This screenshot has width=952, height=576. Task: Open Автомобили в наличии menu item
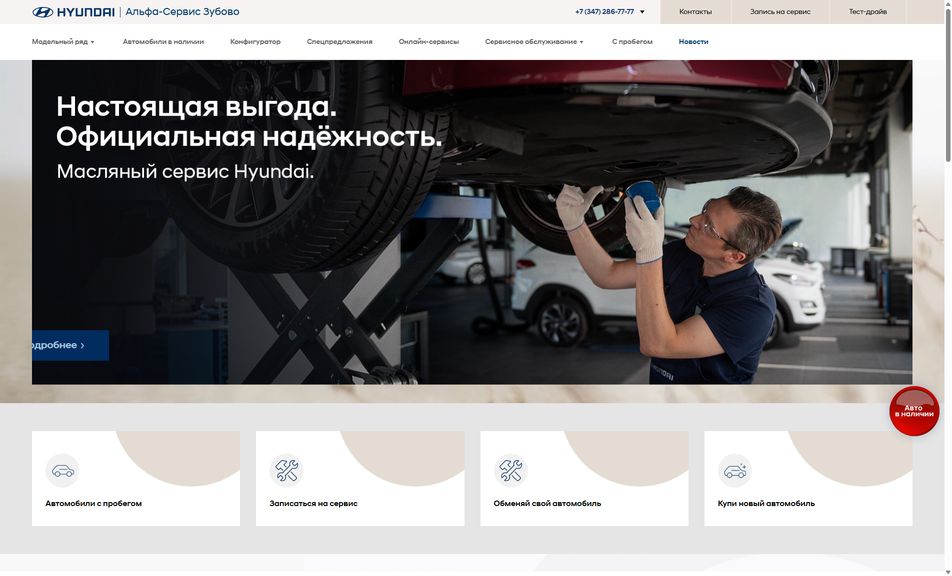coord(163,42)
